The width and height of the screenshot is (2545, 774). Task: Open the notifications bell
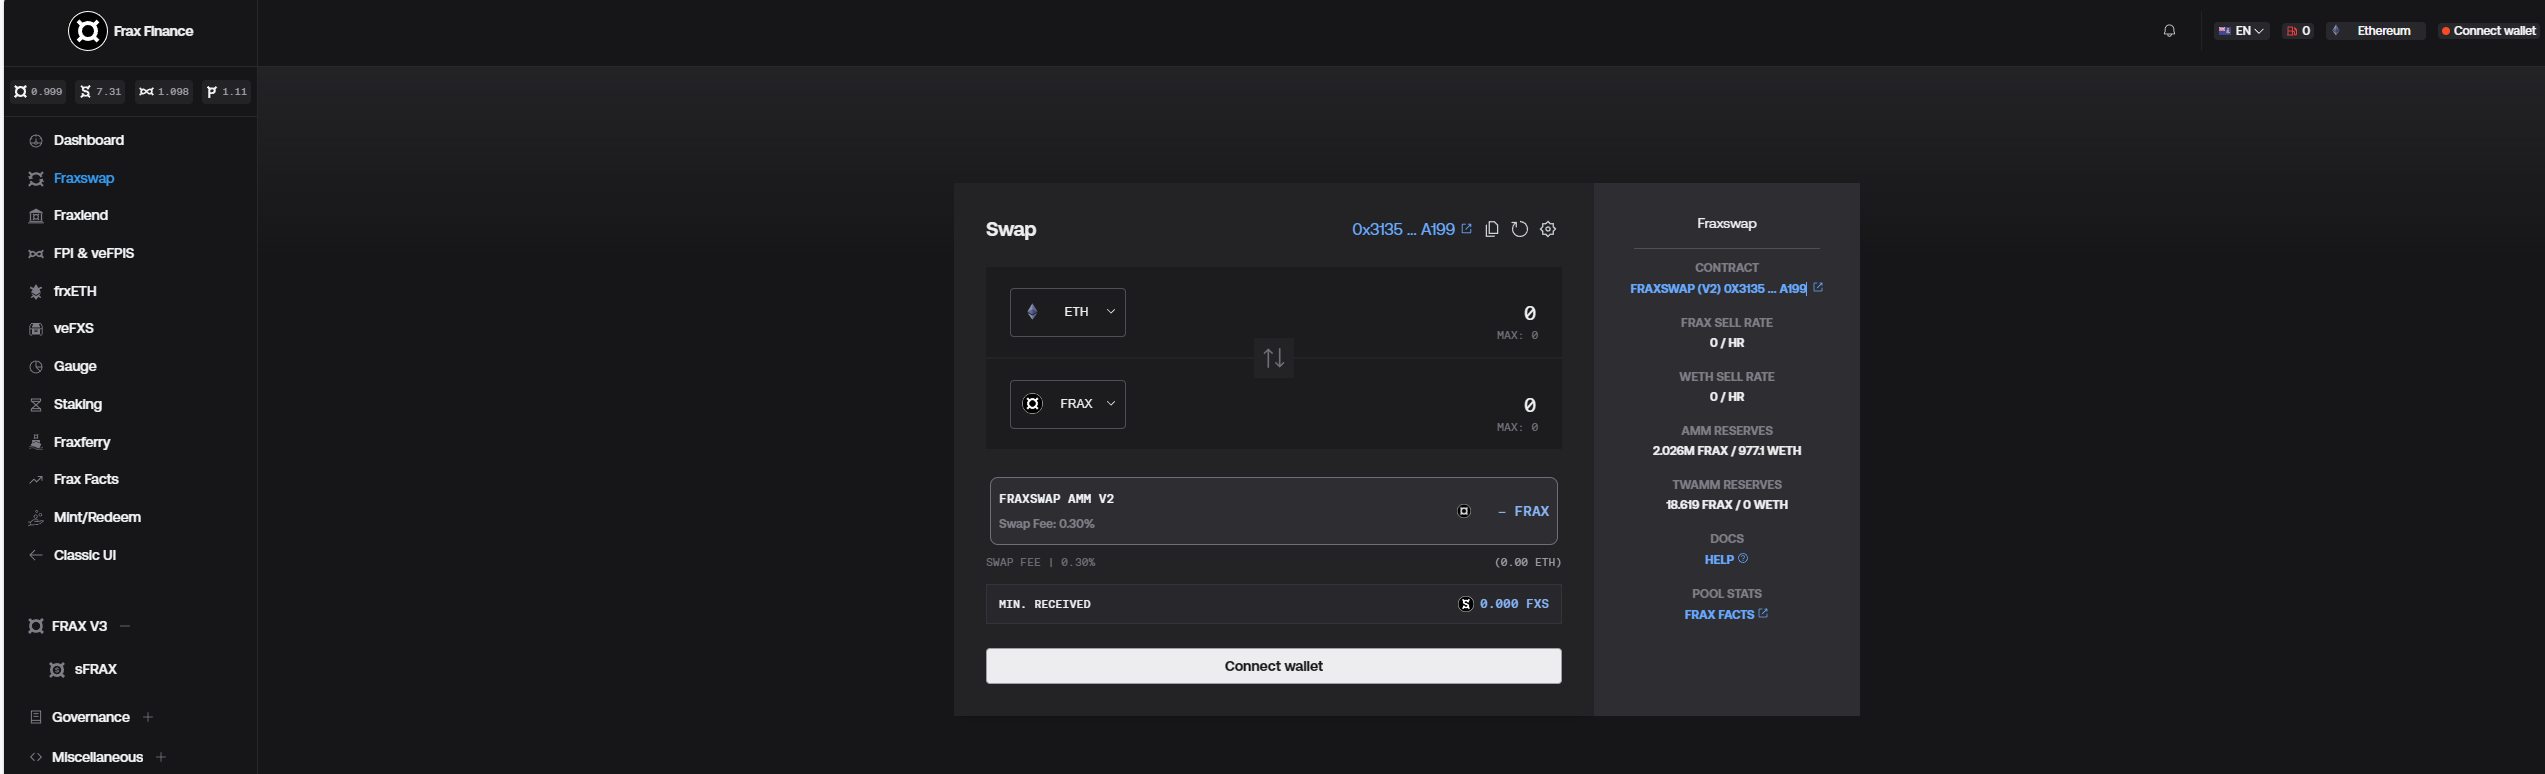(x=2169, y=31)
